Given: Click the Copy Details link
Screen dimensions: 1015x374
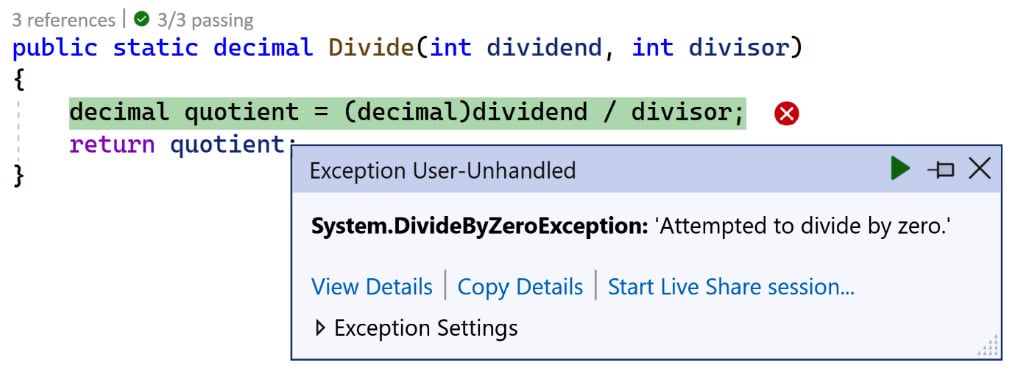Looking at the screenshot, I should pos(520,287).
